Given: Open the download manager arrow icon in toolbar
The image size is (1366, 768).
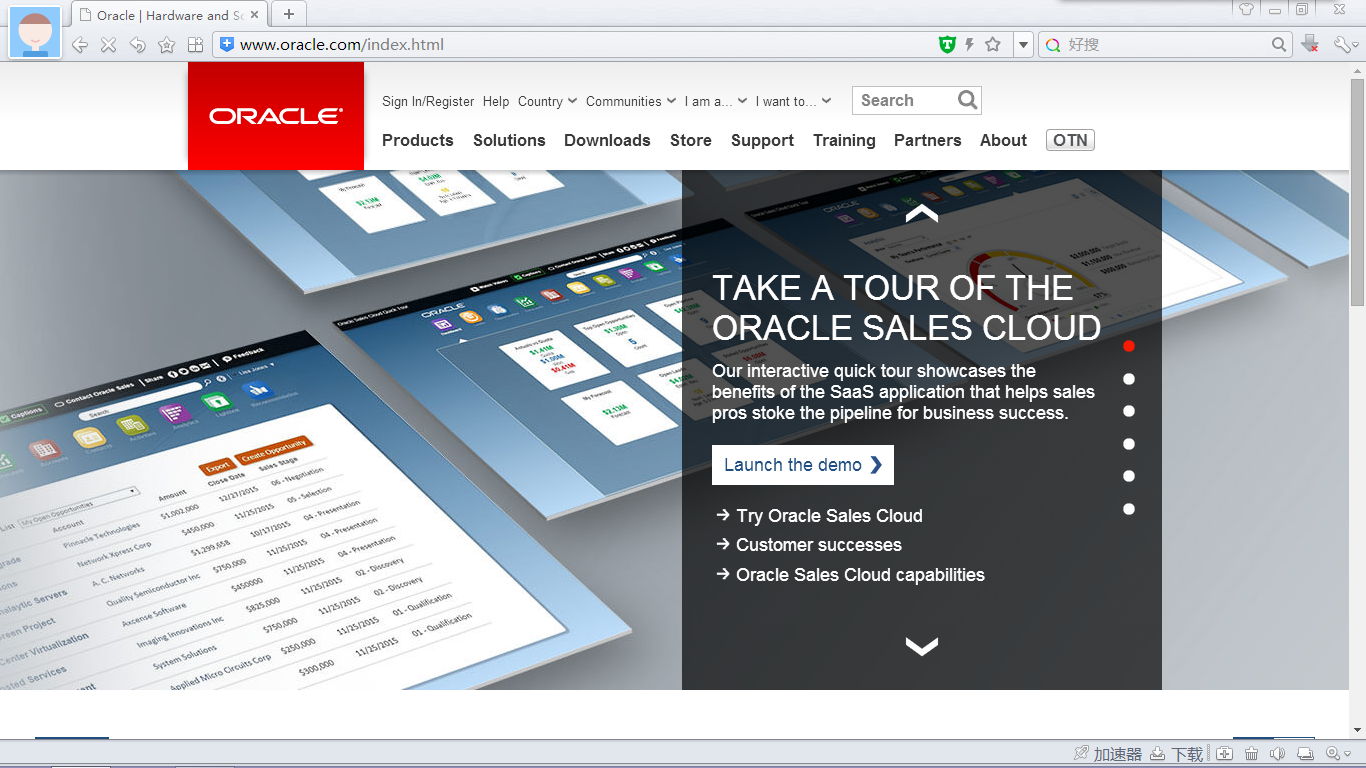Looking at the screenshot, I should coord(1310,44).
